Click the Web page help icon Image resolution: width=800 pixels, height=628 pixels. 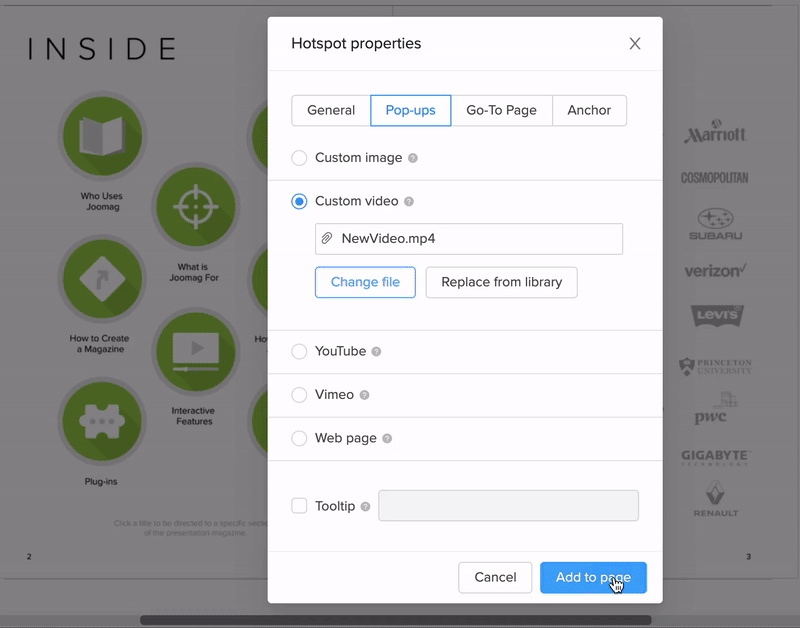(x=387, y=439)
